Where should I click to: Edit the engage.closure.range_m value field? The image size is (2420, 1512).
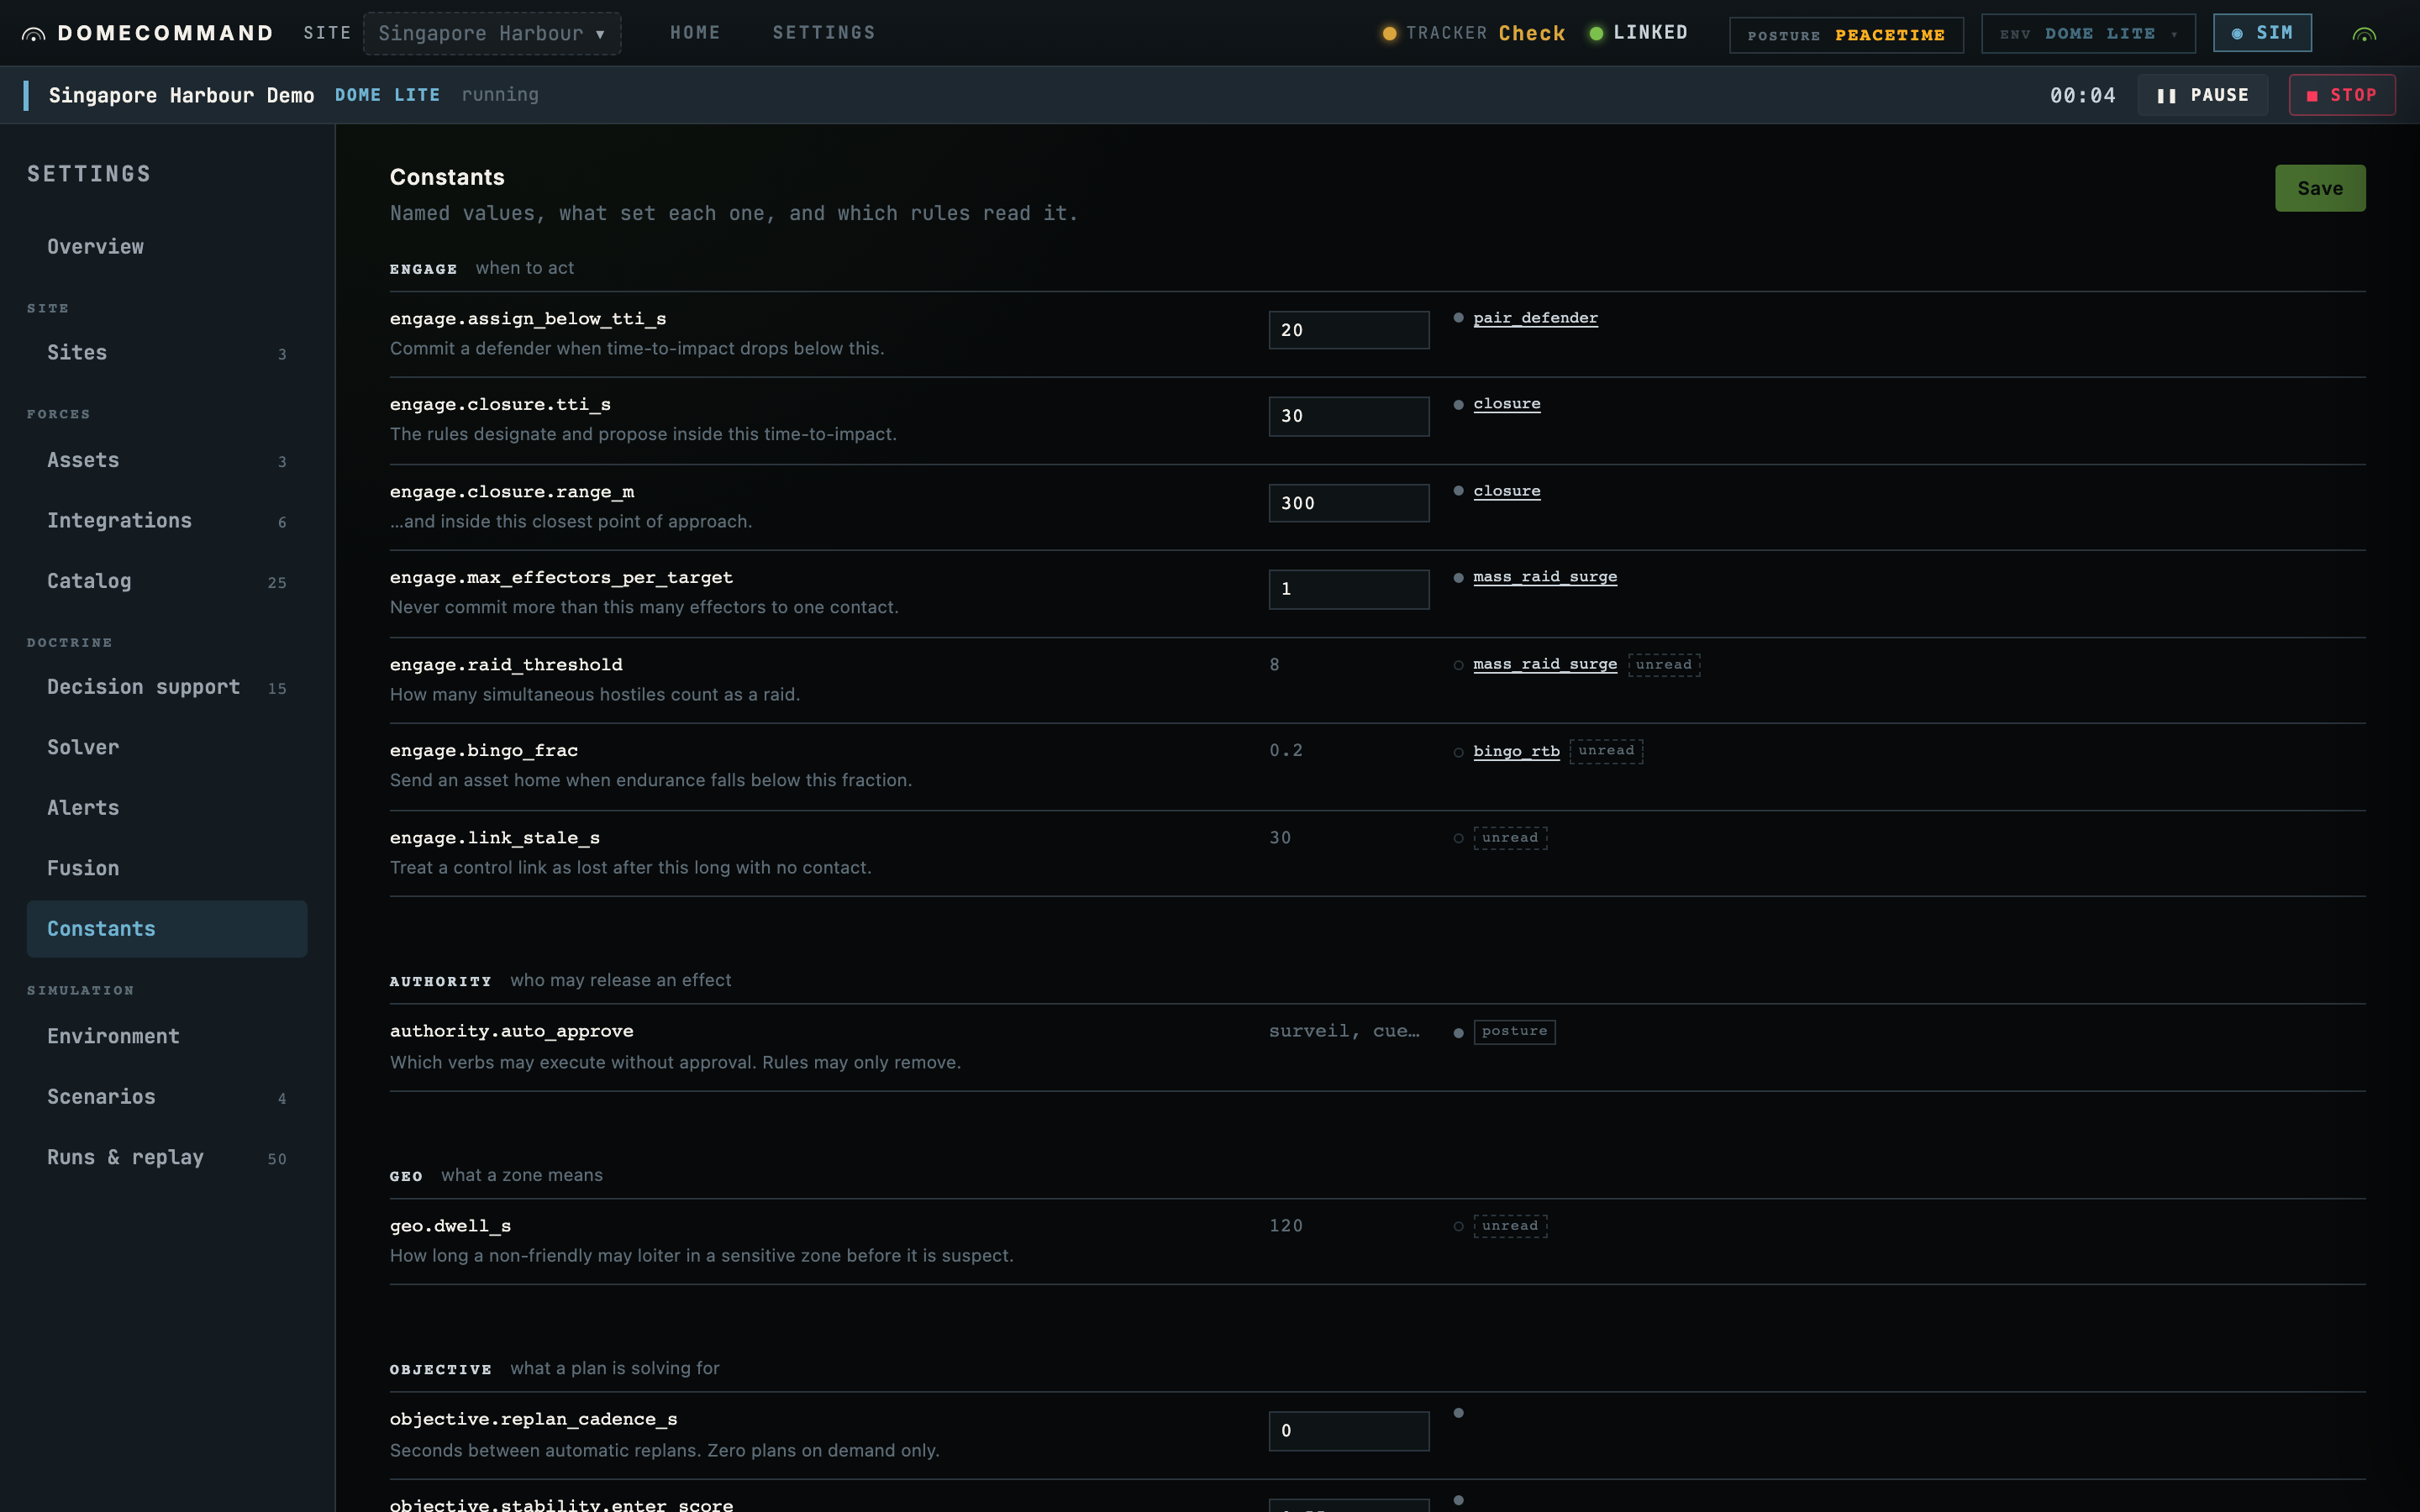point(1349,503)
